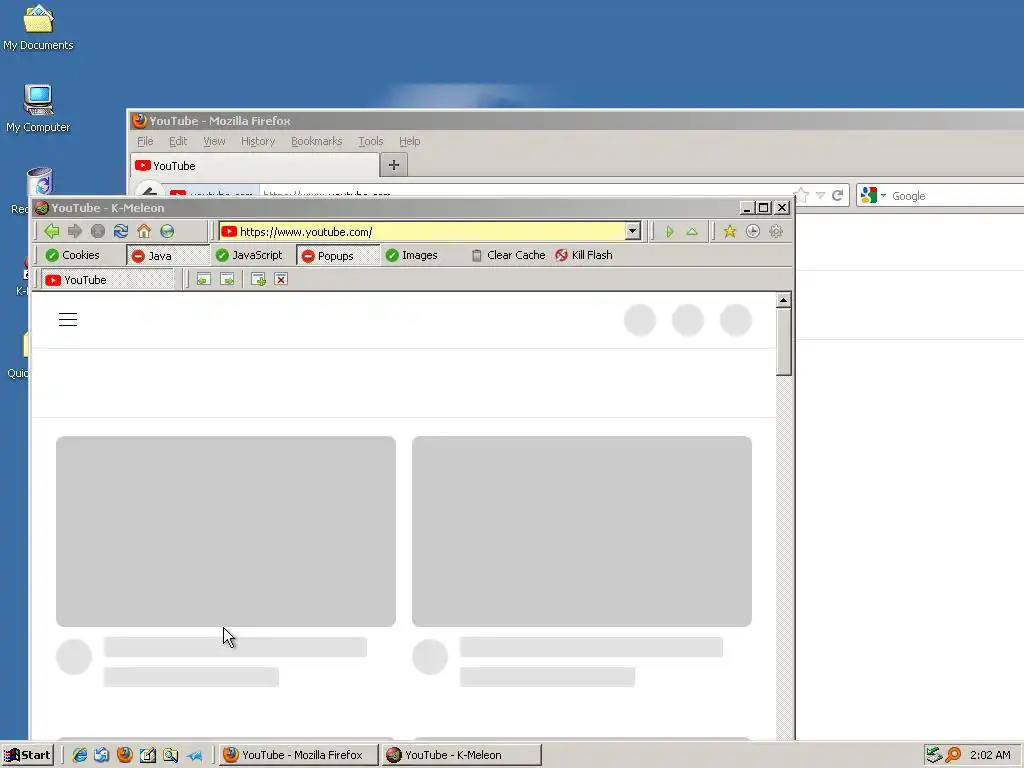The height and width of the screenshot is (768, 1024).
Task: Launch Internet Explorer from quick launch
Action: point(80,755)
